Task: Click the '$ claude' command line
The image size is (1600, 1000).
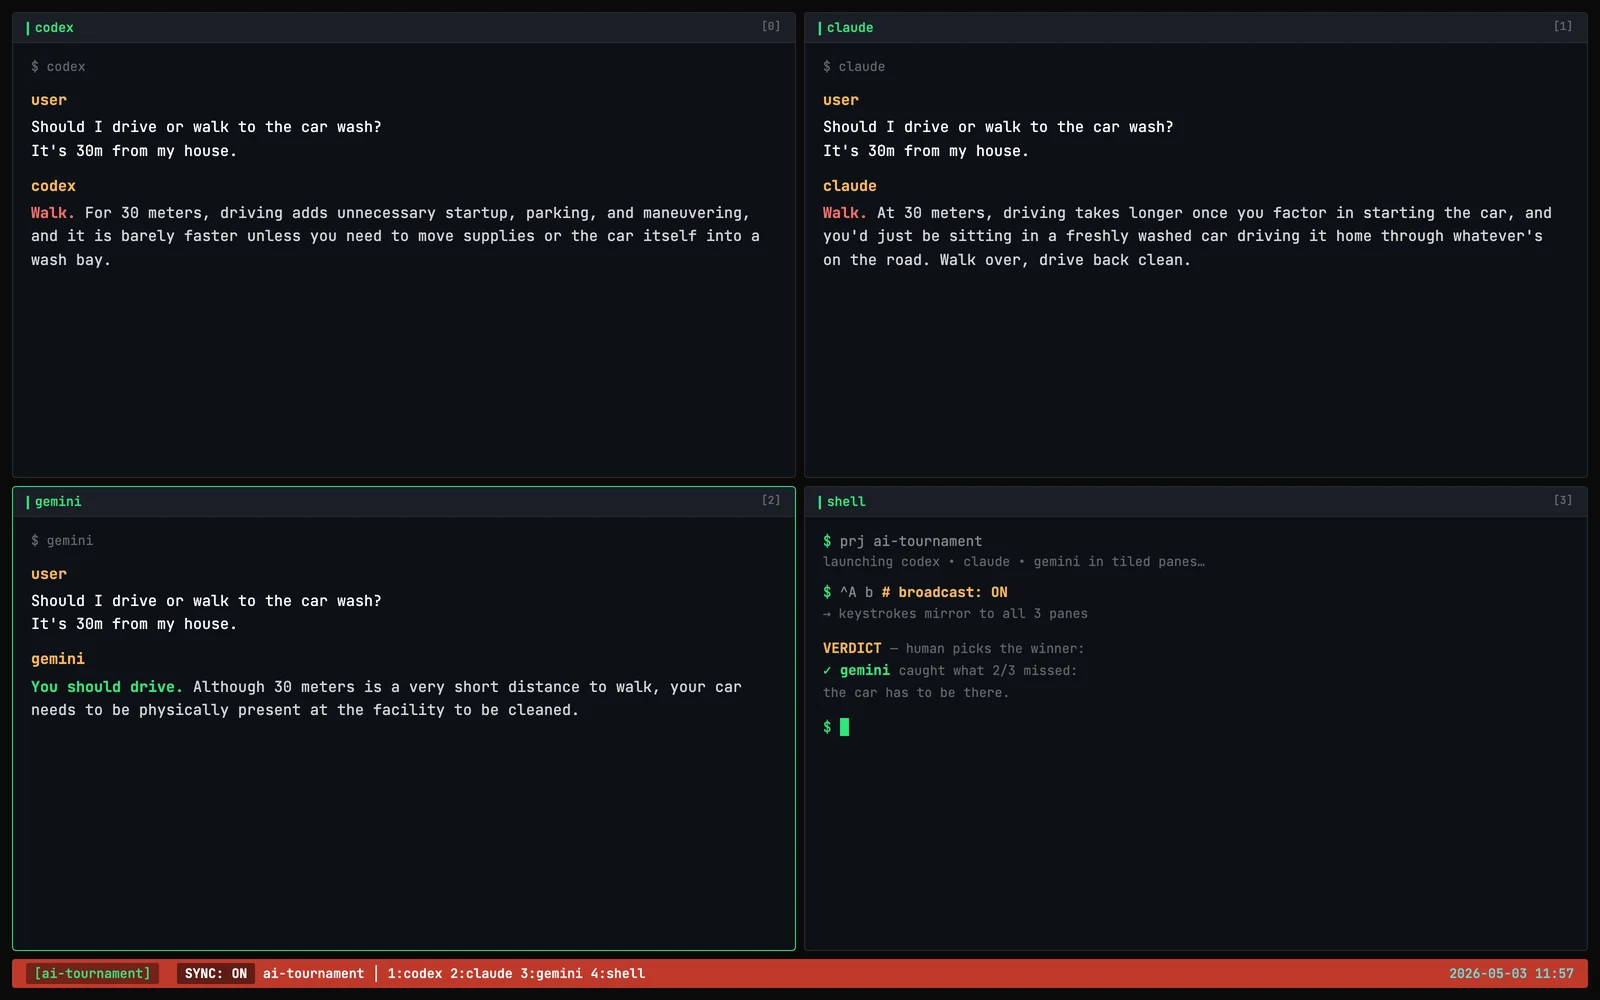Action: tap(854, 67)
